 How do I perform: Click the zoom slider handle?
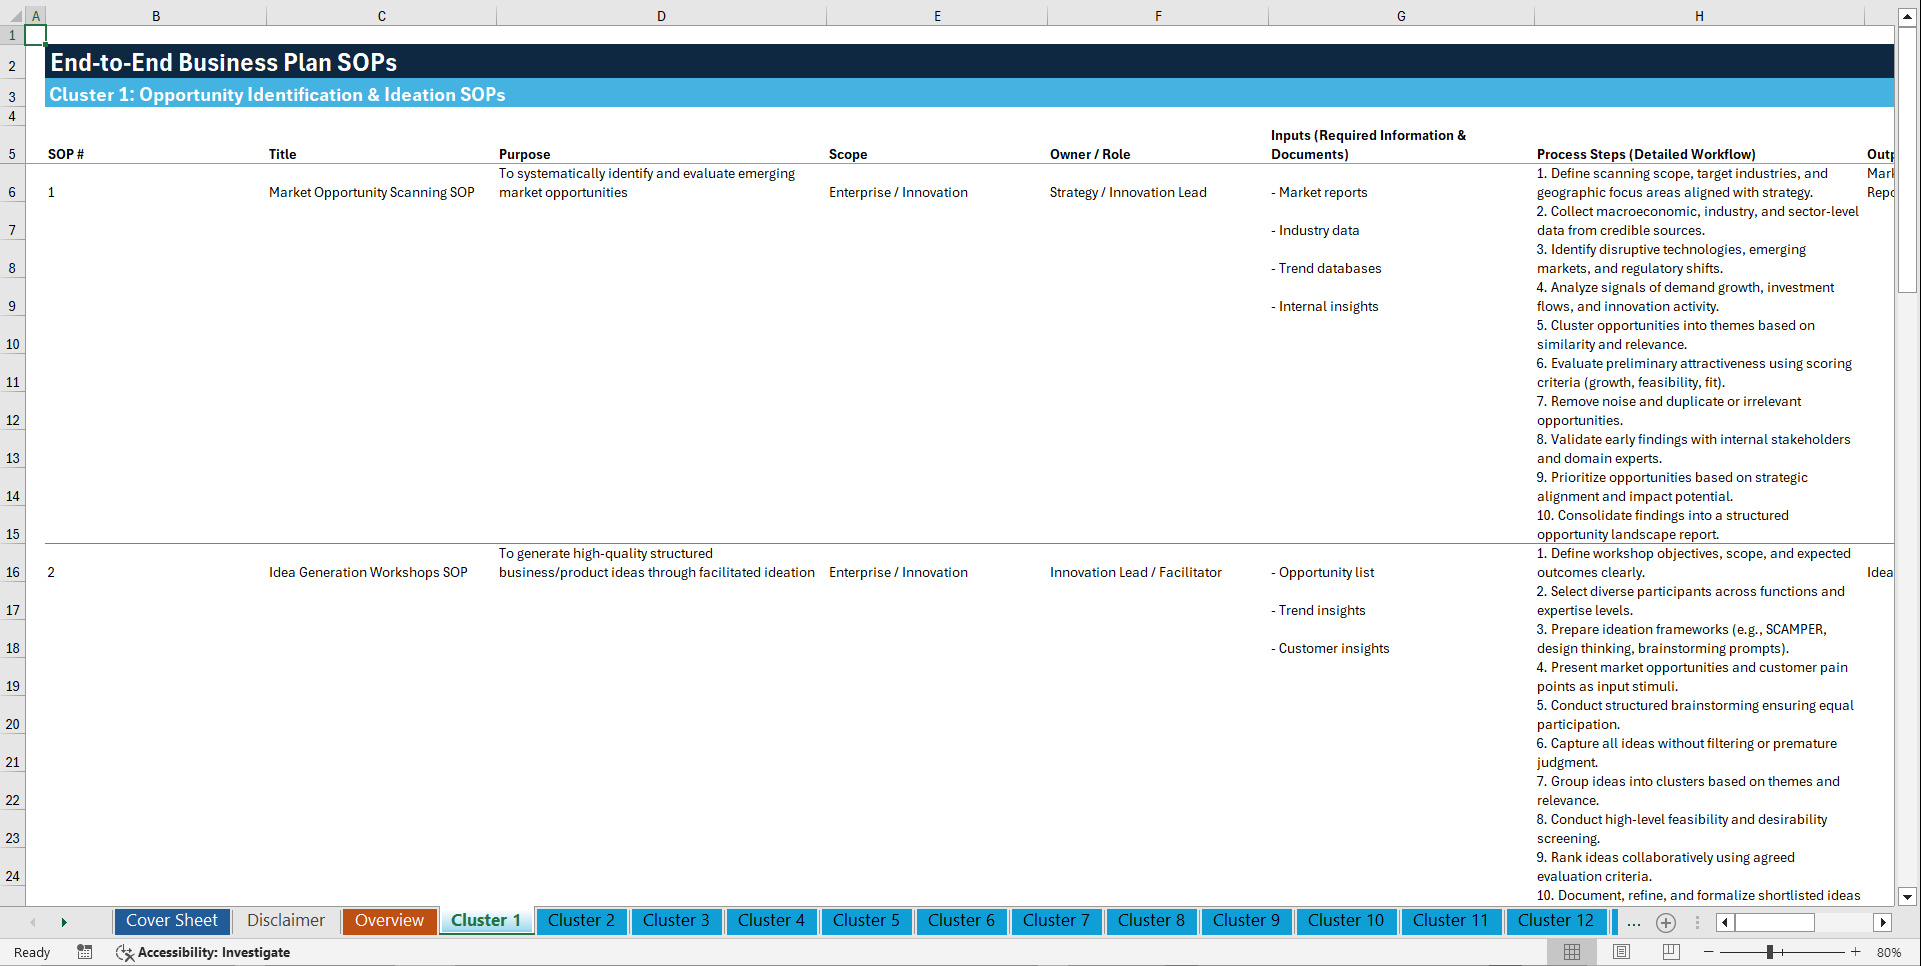pyautogui.click(x=1769, y=952)
